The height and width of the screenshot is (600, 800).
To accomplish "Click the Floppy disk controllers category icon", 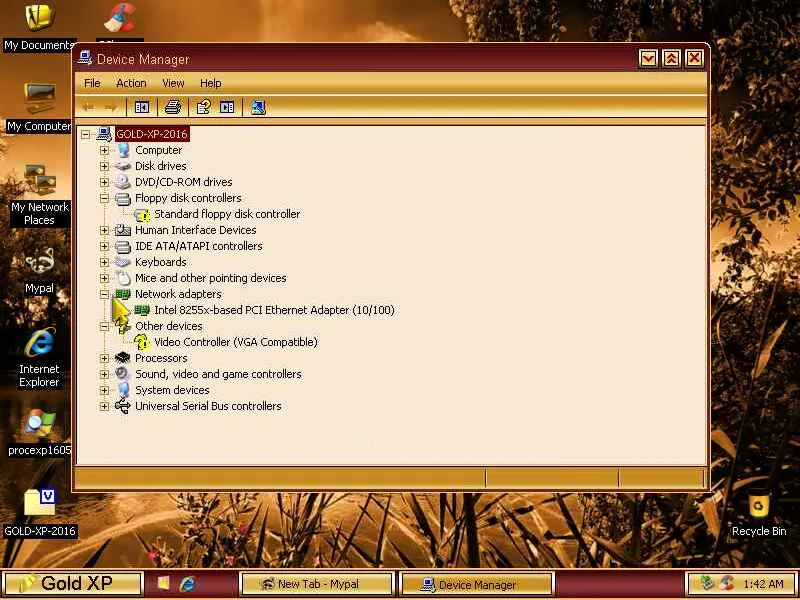I will (123, 198).
